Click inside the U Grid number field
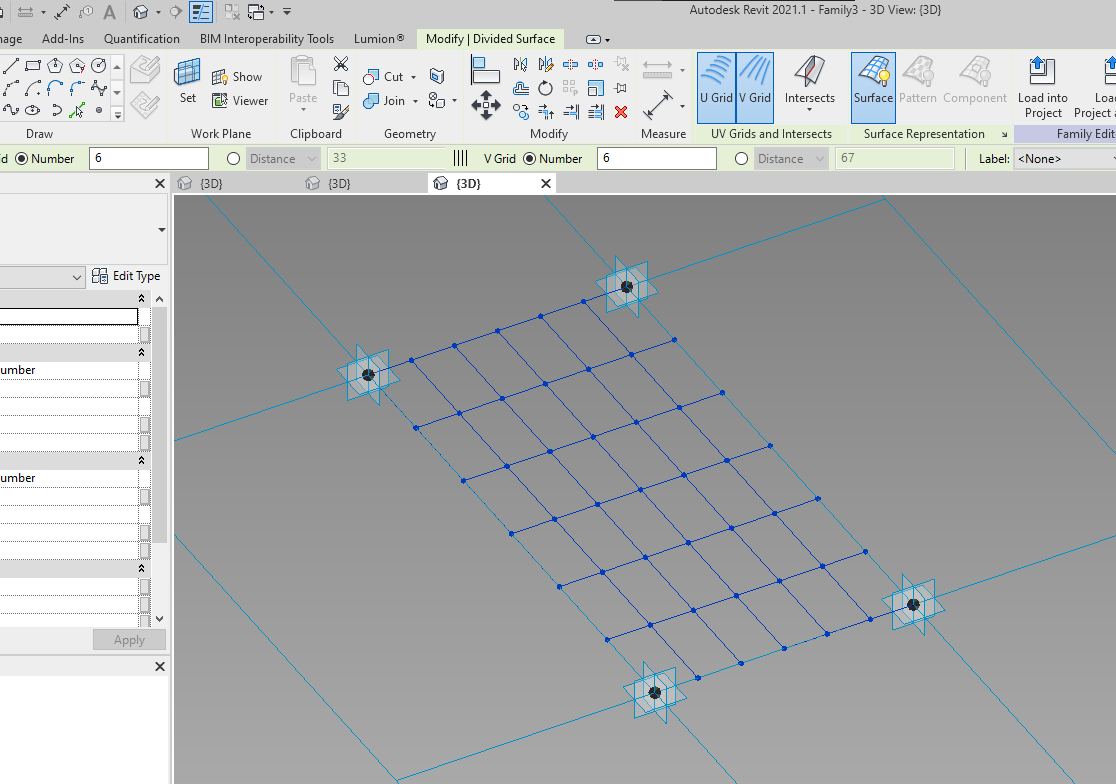The width and height of the screenshot is (1116, 784). click(148, 158)
